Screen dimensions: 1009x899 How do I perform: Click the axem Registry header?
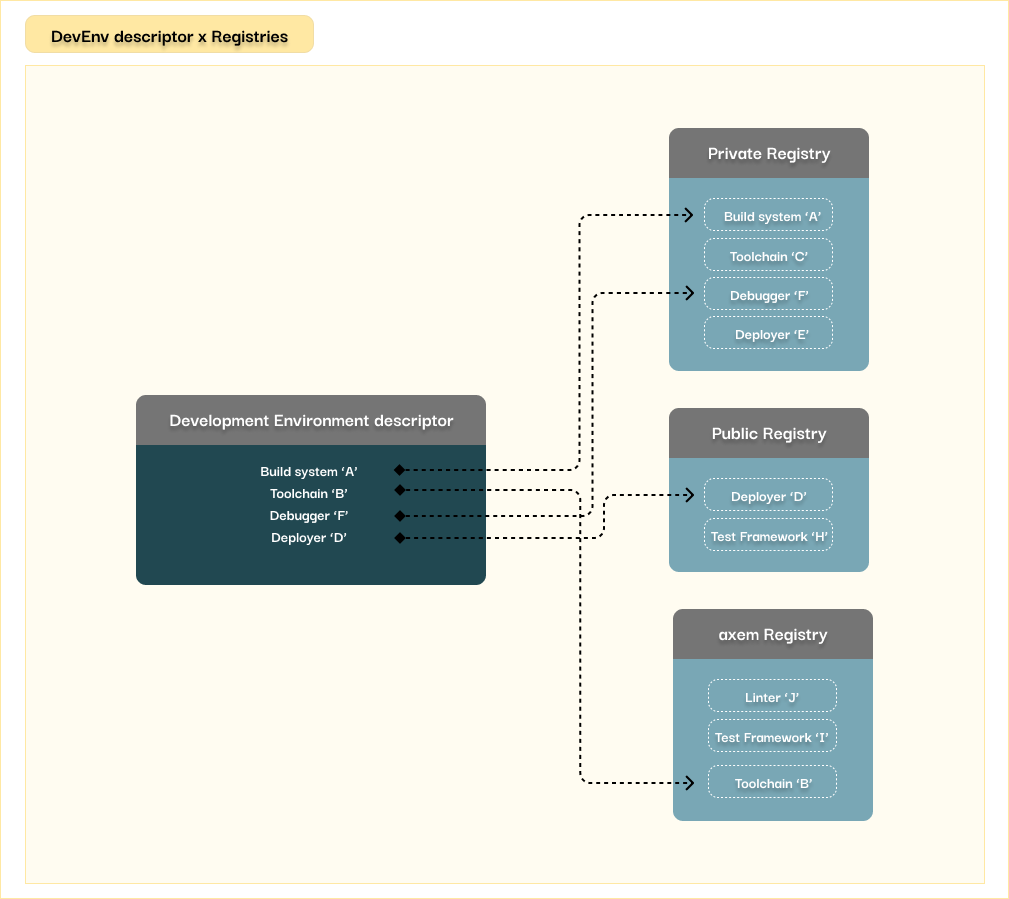773,635
